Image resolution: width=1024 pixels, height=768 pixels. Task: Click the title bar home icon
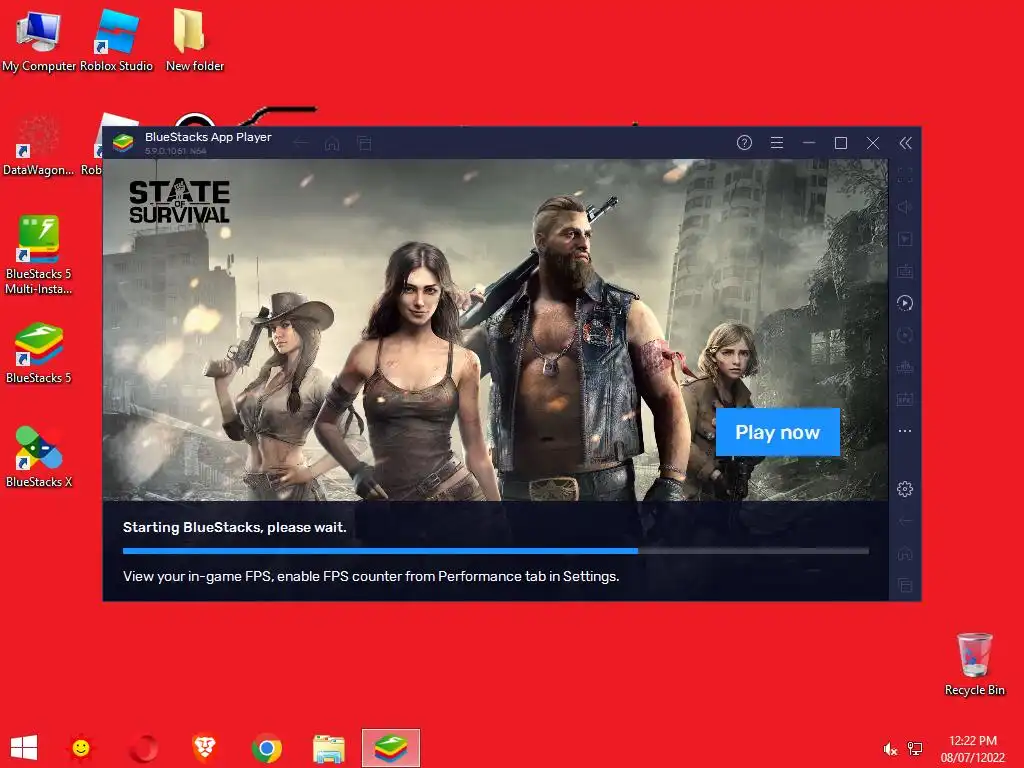[x=332, y=143]
